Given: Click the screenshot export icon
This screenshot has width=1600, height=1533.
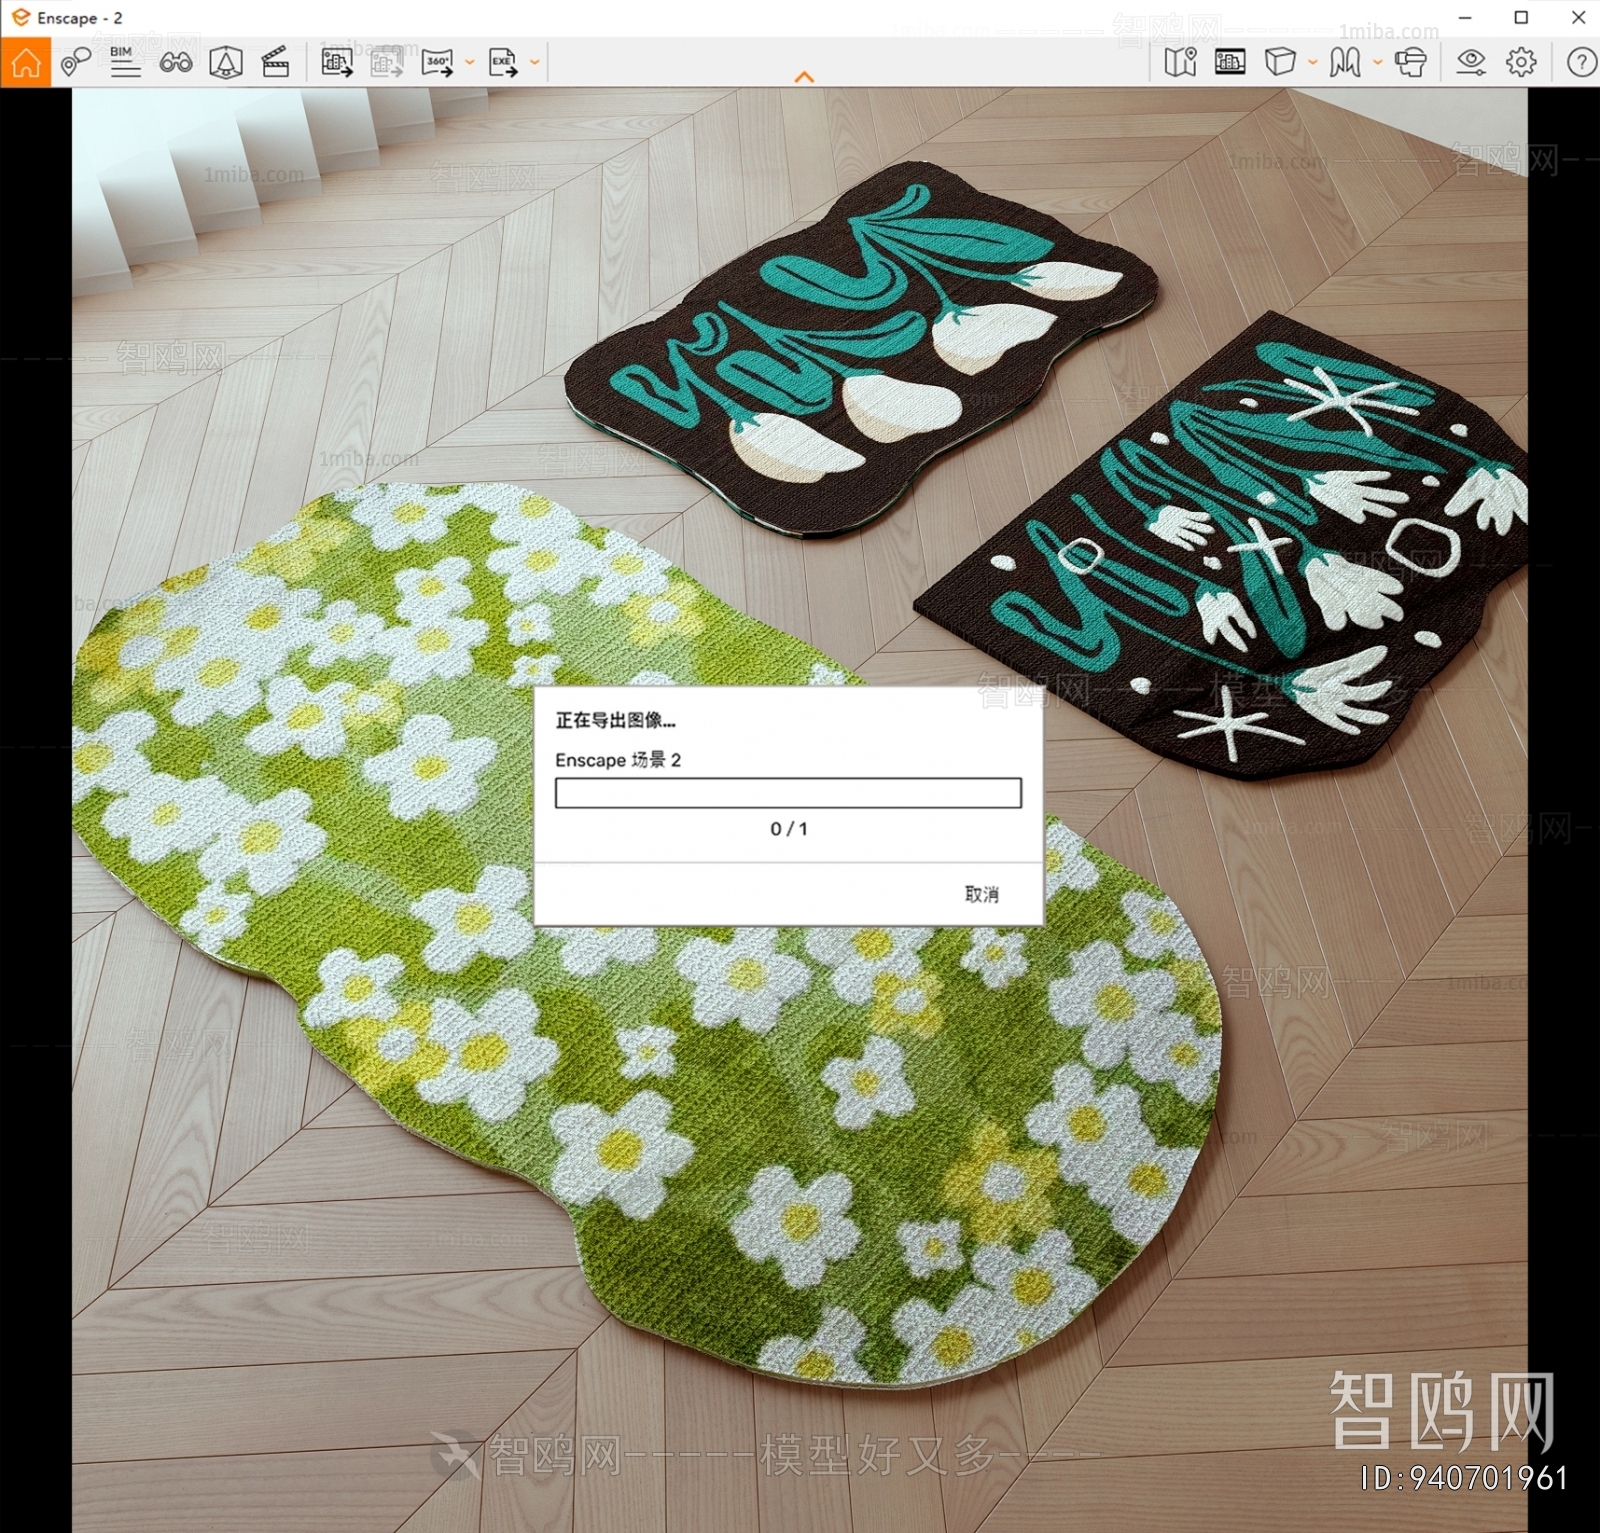Looking at the screenshot, I should click(x=336, y=62).
